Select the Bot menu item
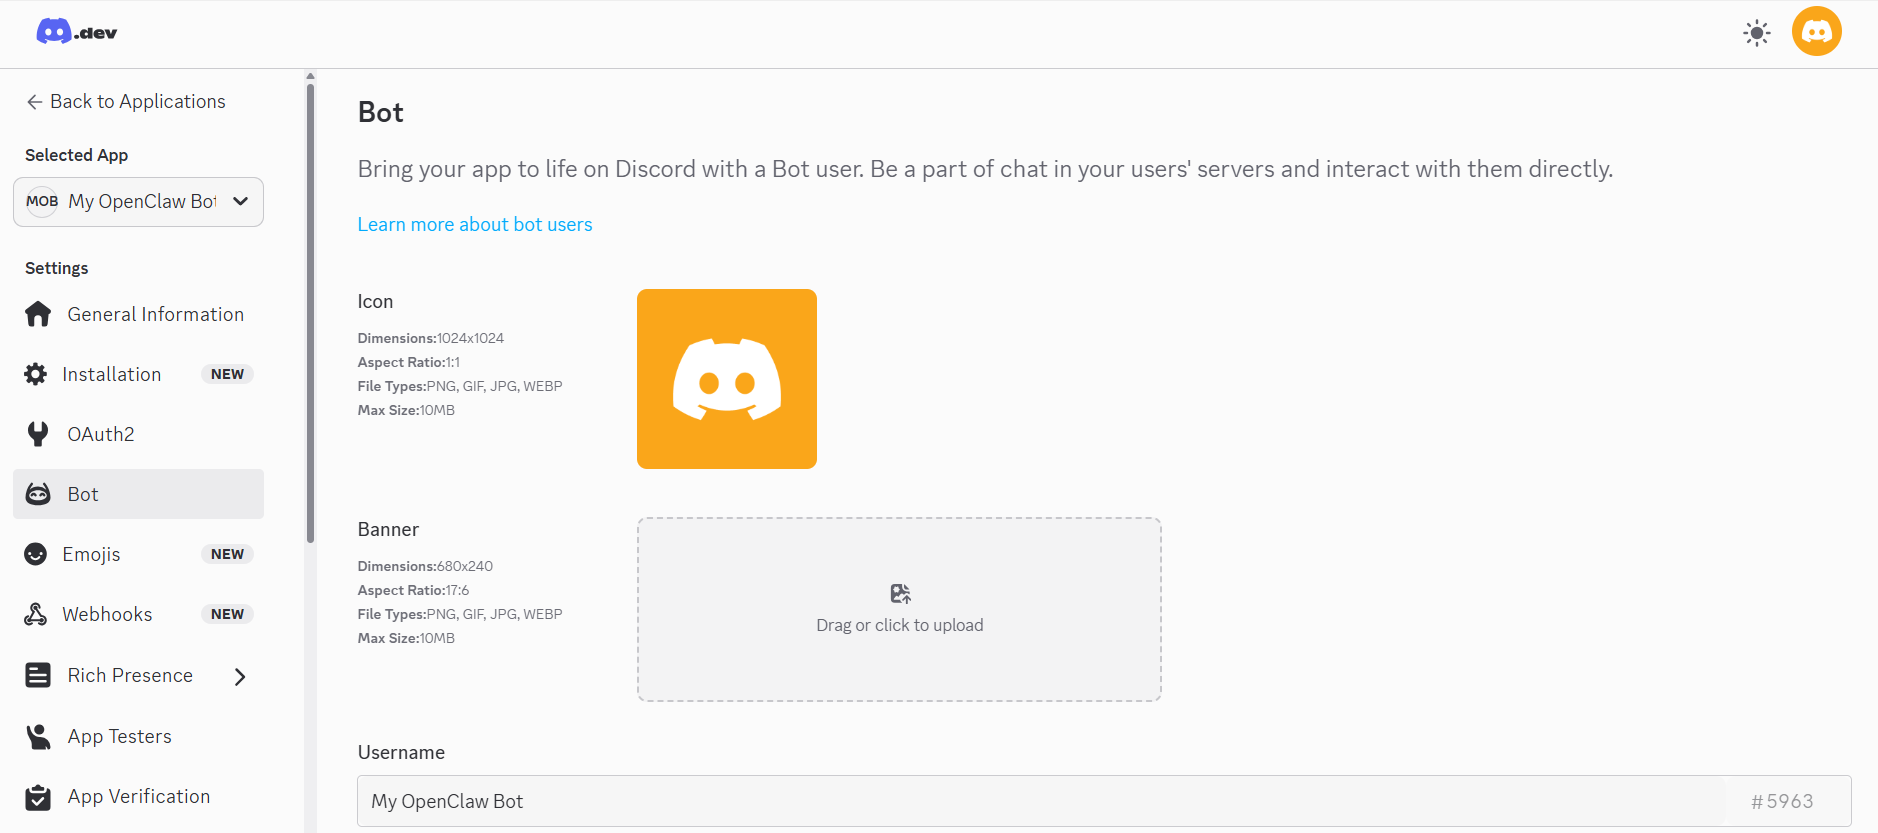 (138, 494)
